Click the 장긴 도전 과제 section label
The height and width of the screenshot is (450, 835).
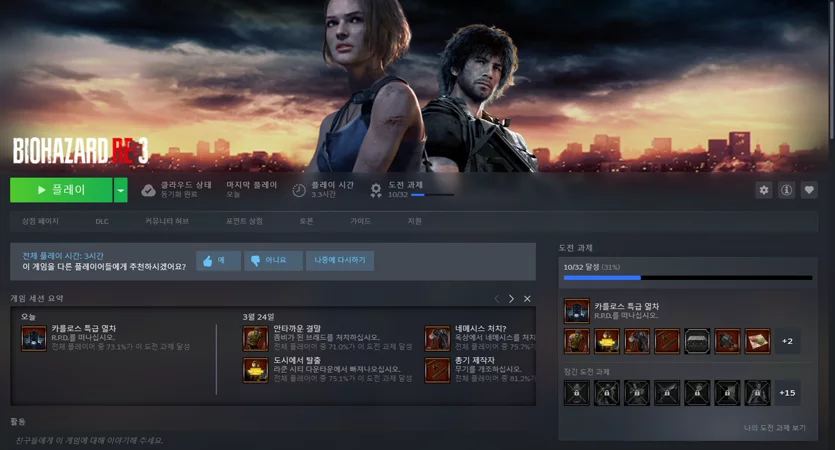pyautogui.click(x=586, y=372)
